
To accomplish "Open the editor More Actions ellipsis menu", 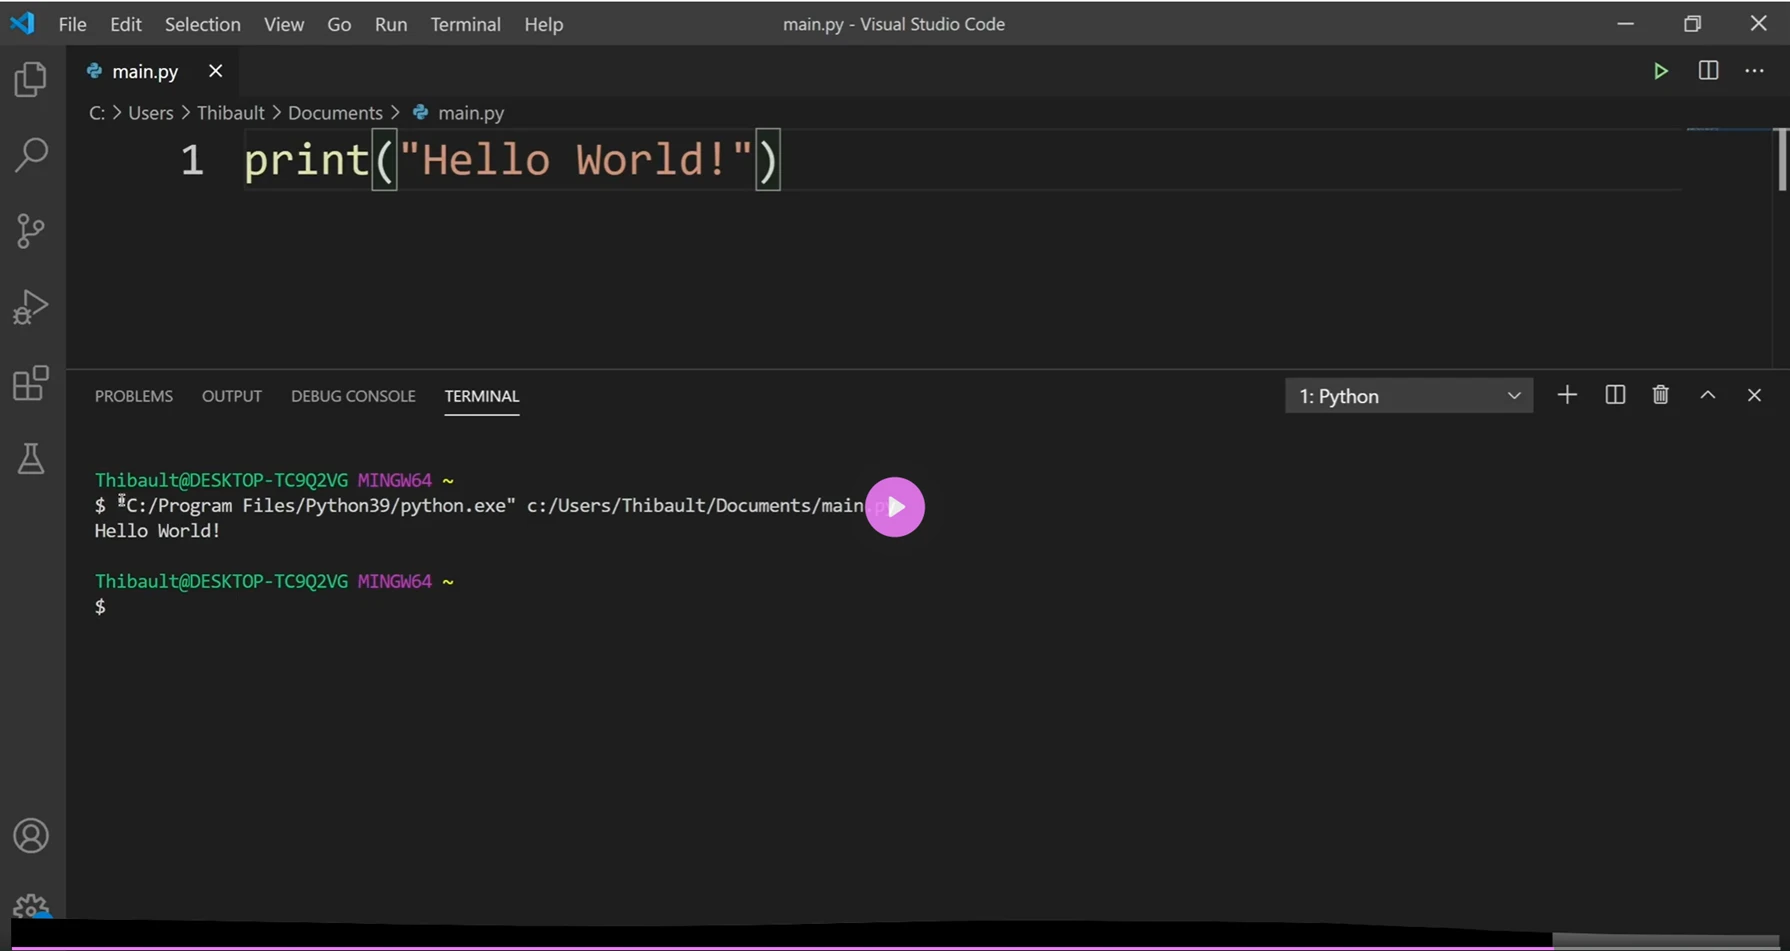I will click(x=1754, y=71).
